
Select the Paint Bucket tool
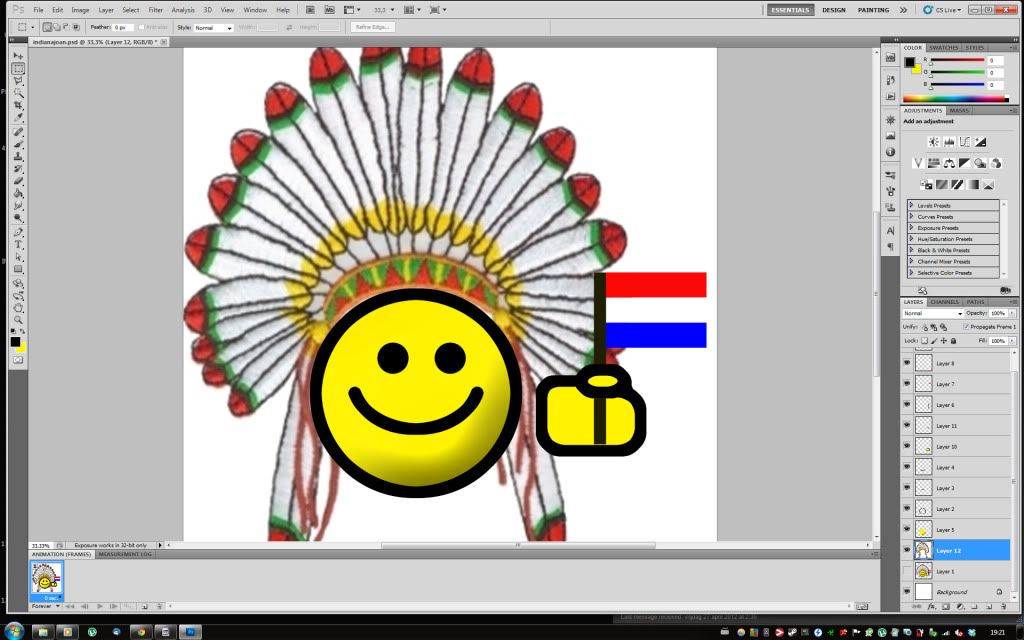click(x=18, y=194)
